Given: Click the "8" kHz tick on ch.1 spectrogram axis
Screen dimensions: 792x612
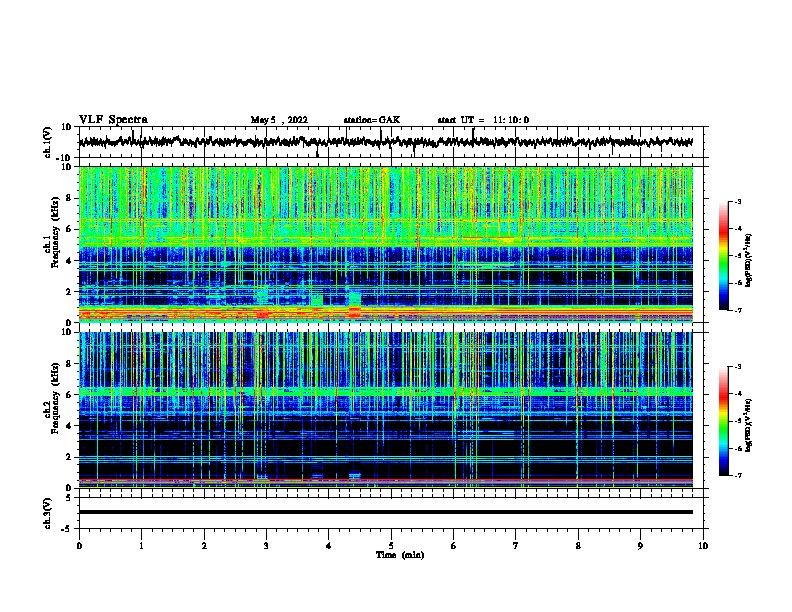Looking at the screenshot, I should coord(69,198).
